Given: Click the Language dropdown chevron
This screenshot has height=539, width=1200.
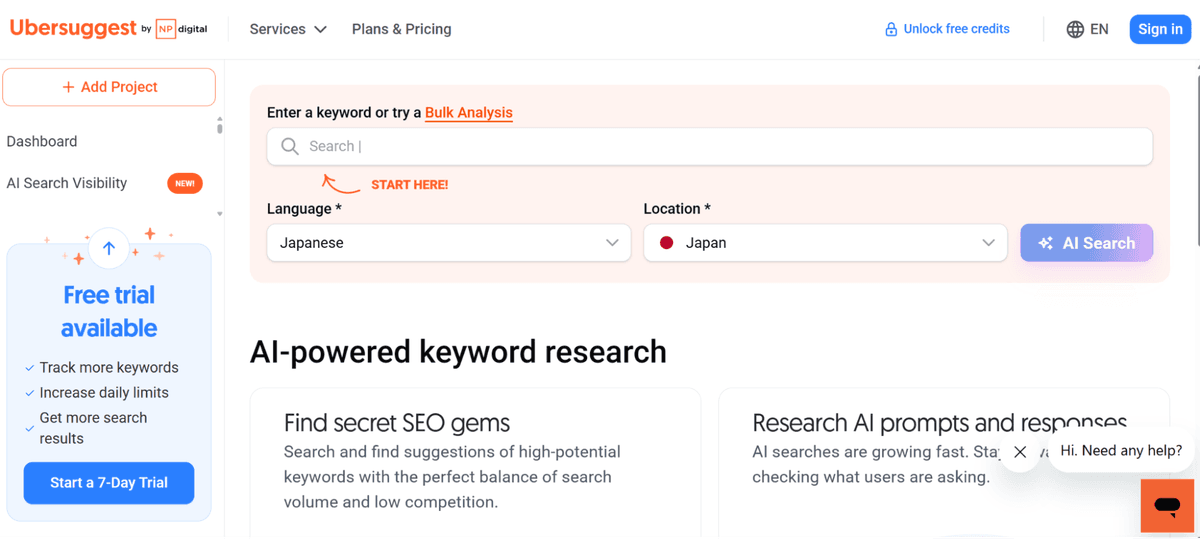Looking at the screenshot, I should (612, 243).
